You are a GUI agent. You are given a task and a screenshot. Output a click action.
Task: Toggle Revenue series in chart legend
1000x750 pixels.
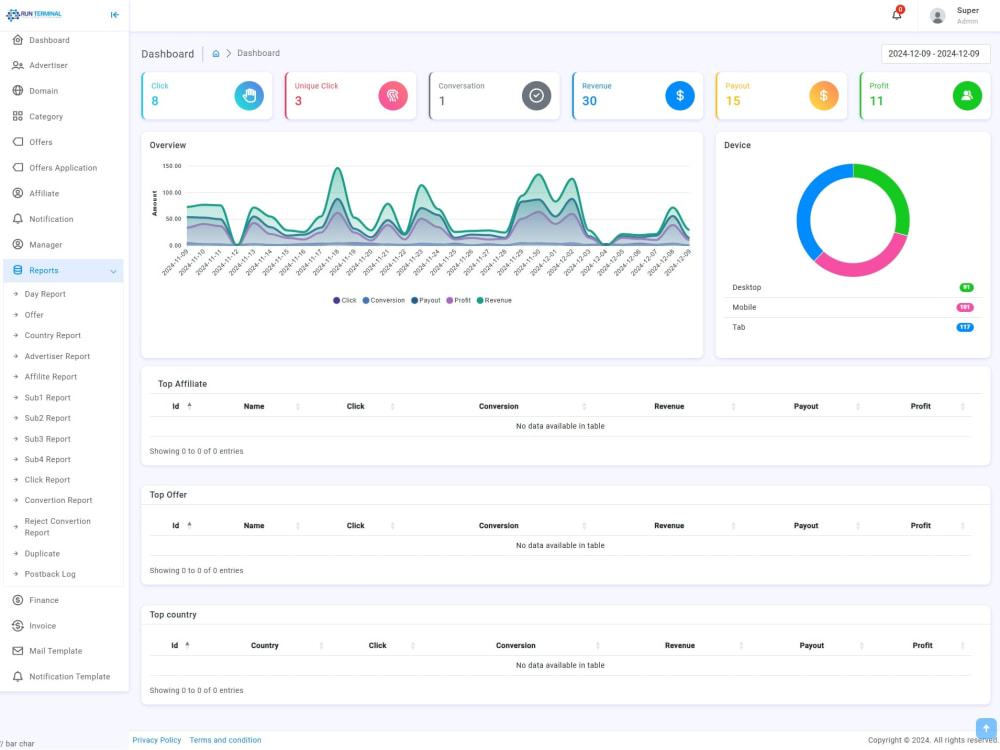point(494,300)
